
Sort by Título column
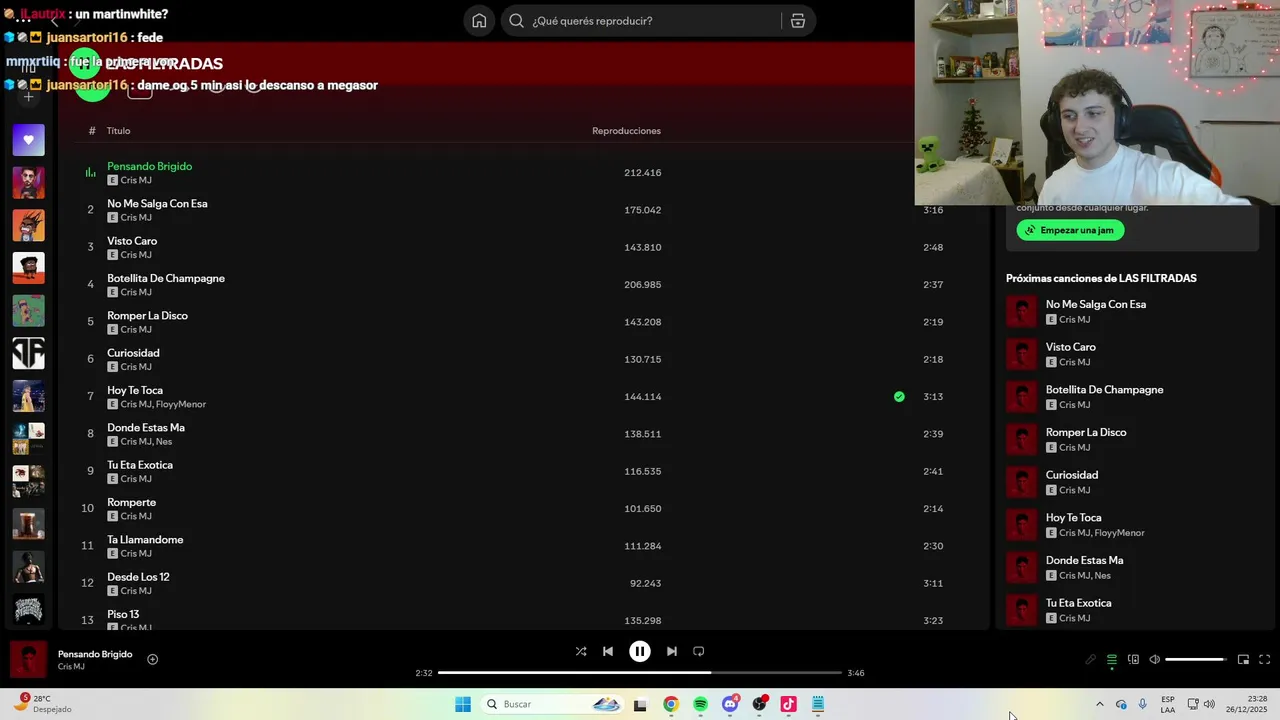118,131
